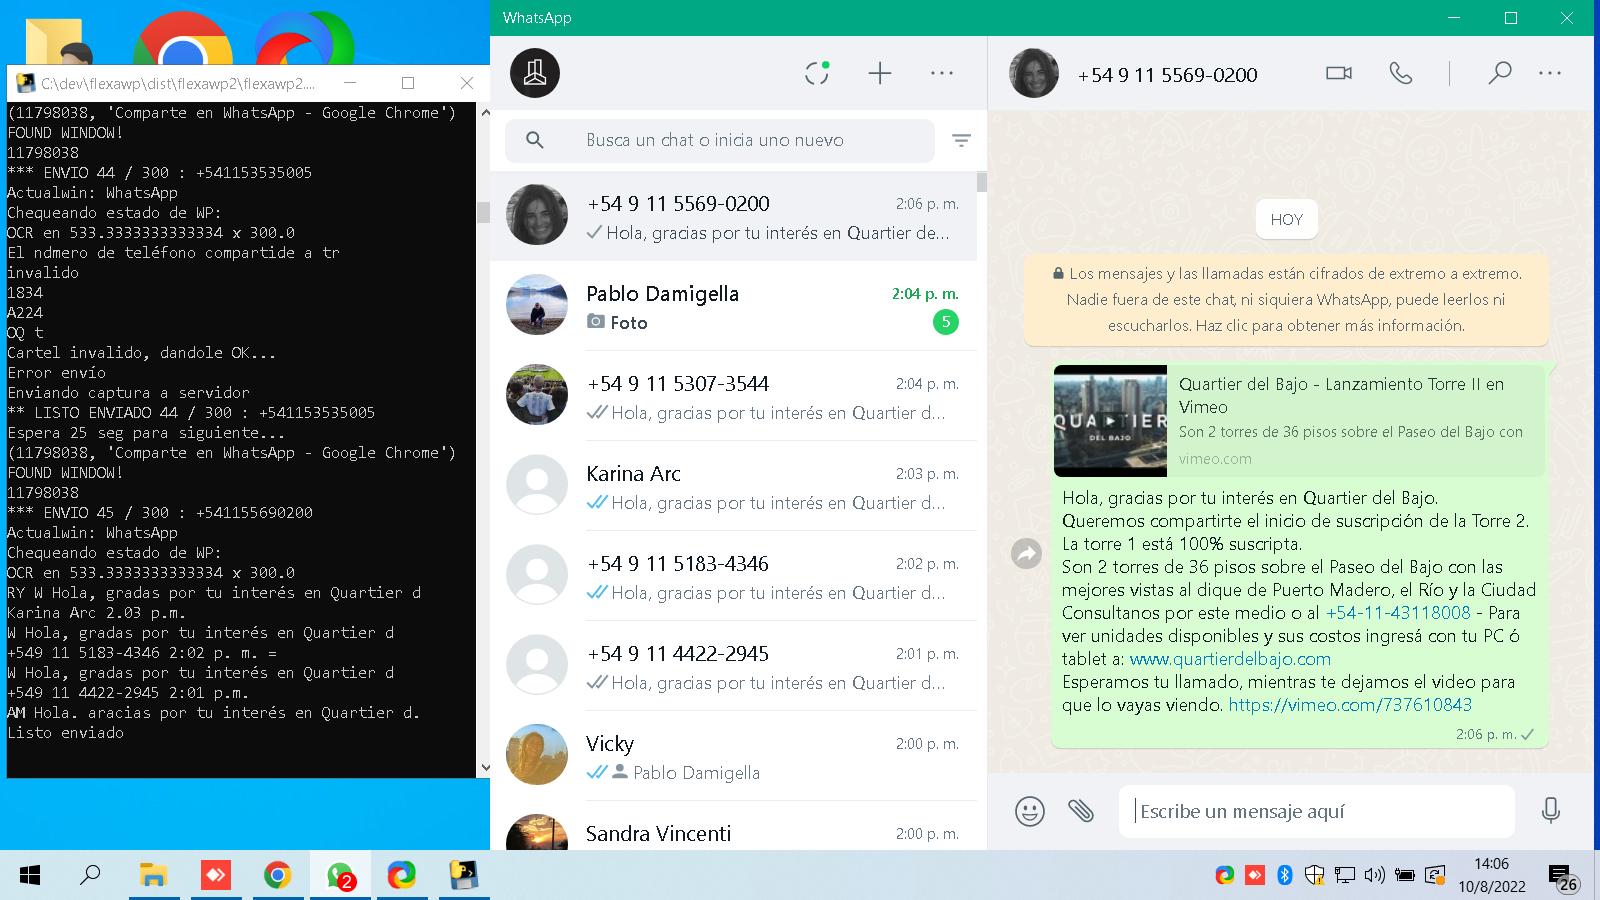
Task: Open own profile avatar in WhatsApp header
Action: (x=535, y=73)
